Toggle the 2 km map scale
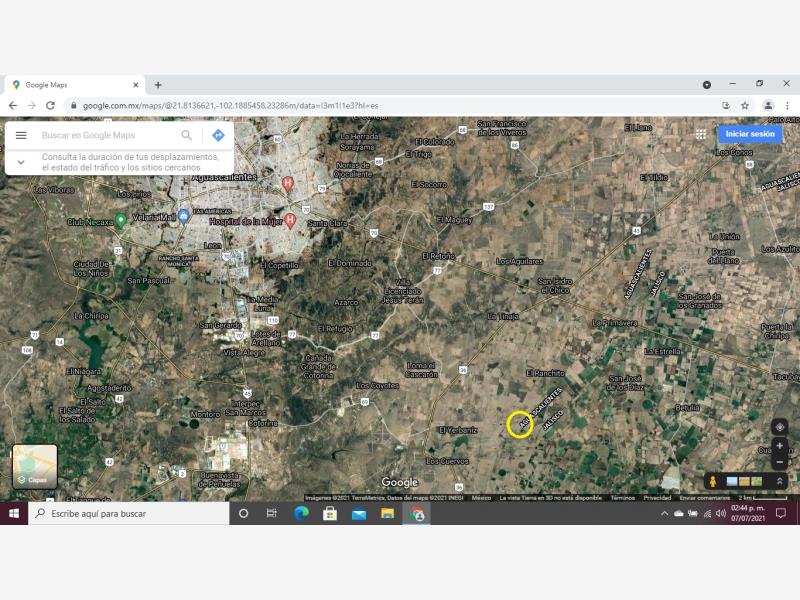The height and width of the screenshot is (600, 800). 762,497
